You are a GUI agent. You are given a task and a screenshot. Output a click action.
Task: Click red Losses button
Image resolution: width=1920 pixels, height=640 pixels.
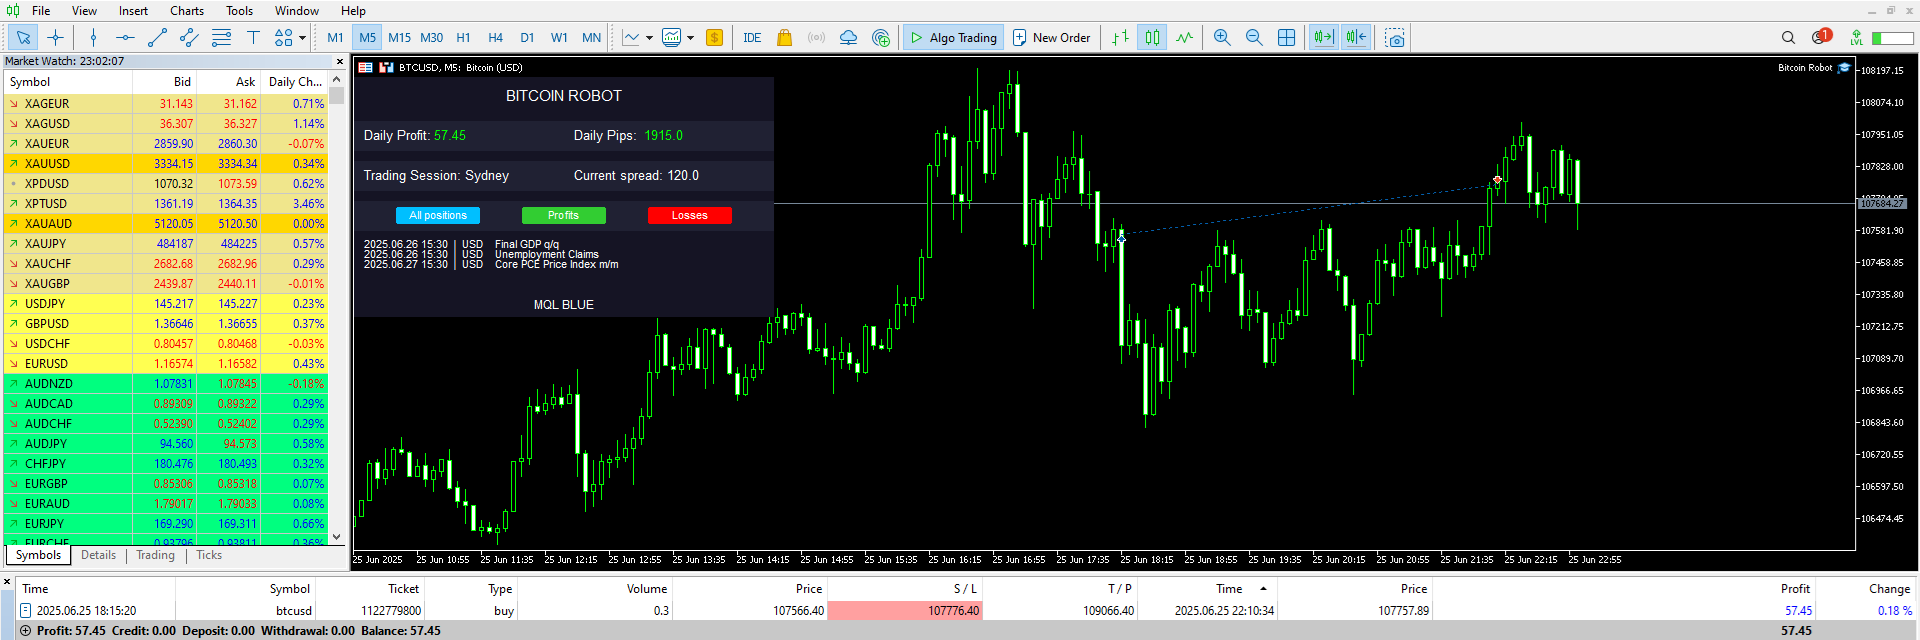click(x=689, y=215)
